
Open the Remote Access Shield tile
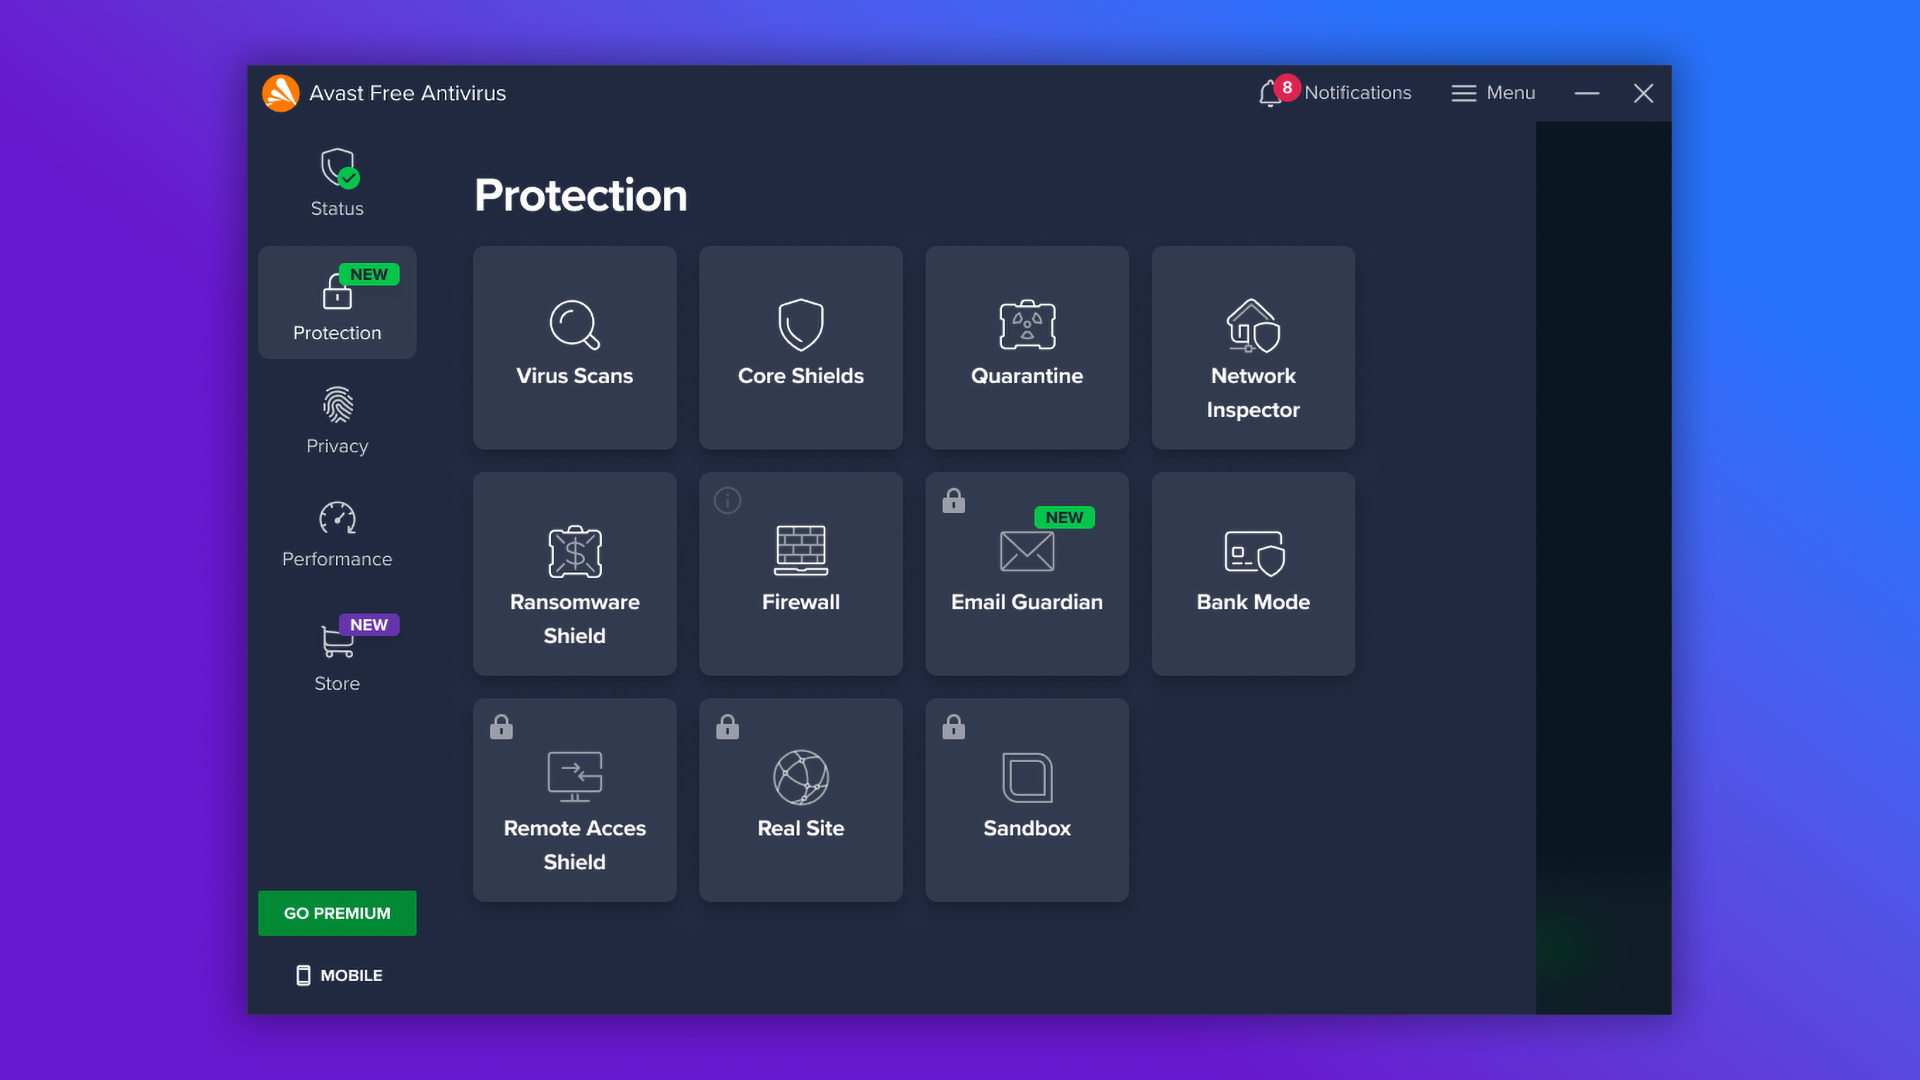[x=574, y=800]
